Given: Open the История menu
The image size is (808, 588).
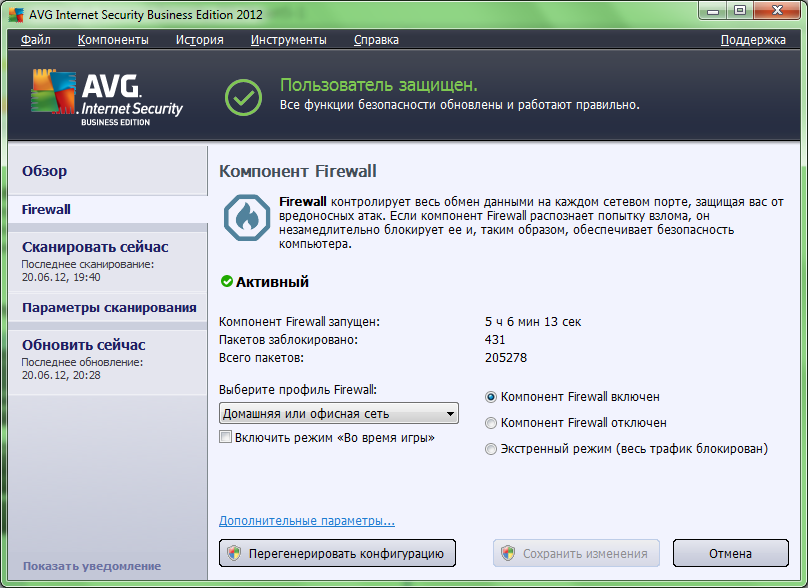Looking at the screenshot, I should click(199, 40).
